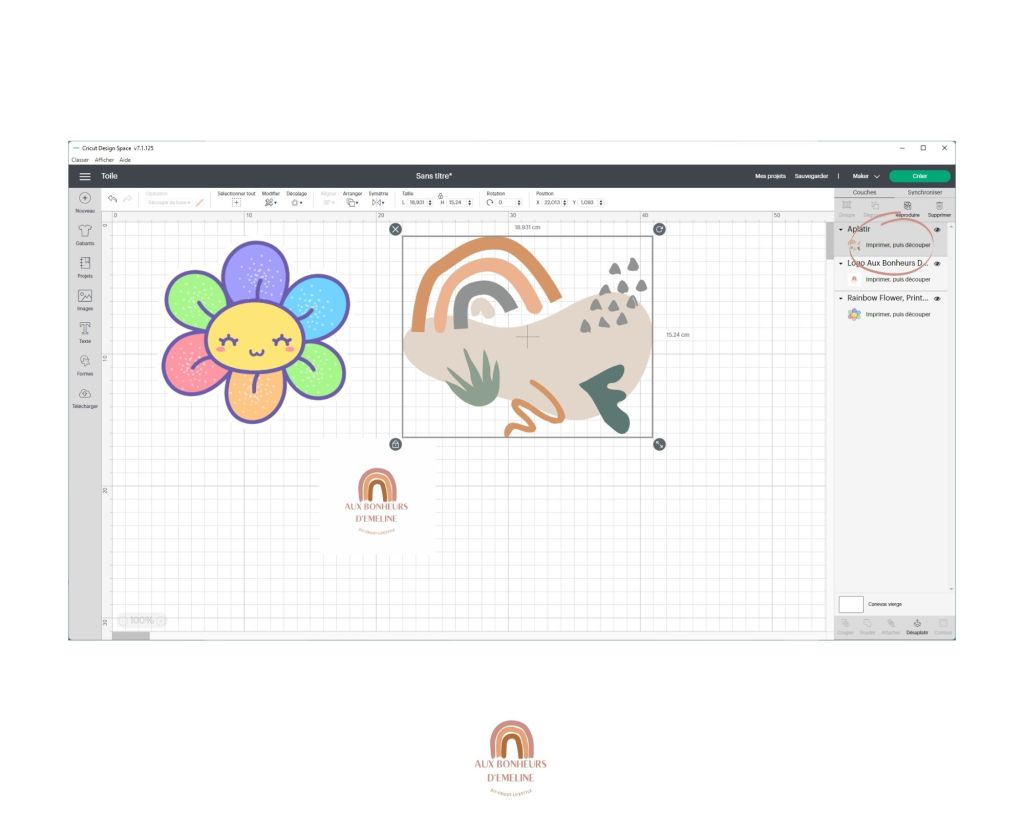Click the Canevas vierge color swatch

click(850, 604)
